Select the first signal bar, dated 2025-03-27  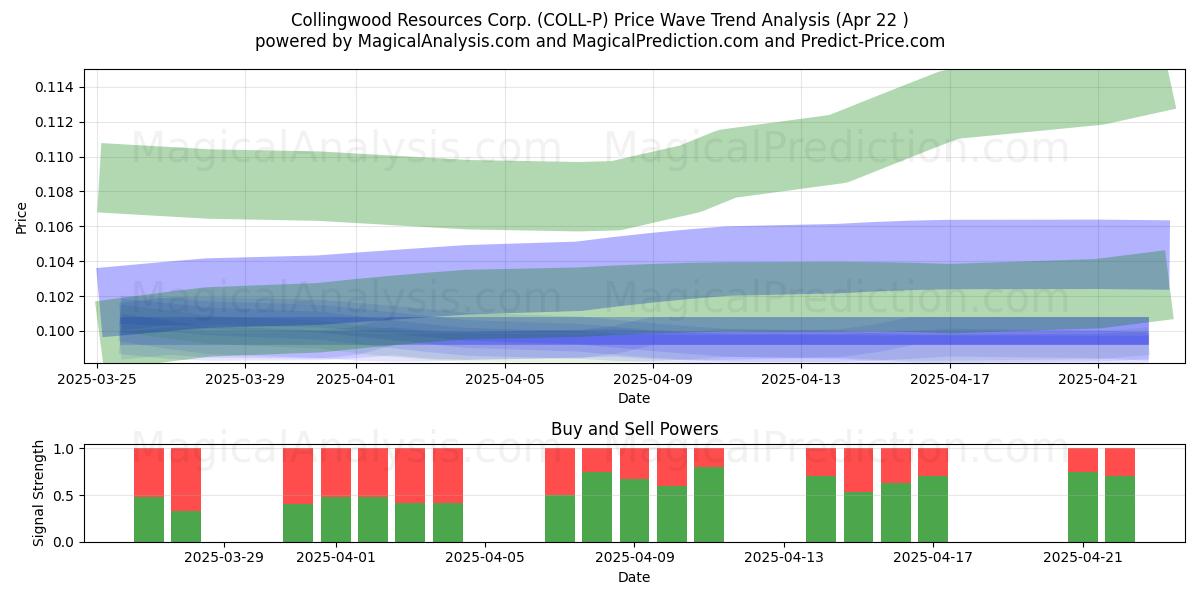(149, 495)
